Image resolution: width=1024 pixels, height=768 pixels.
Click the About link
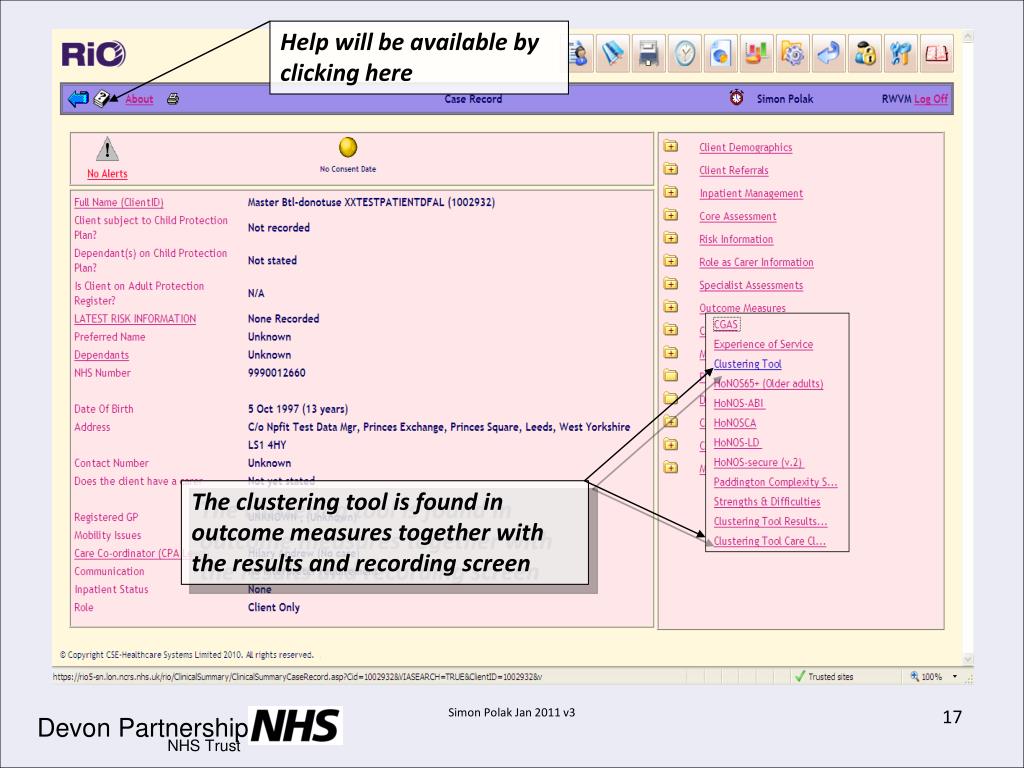tap(139, 99)
